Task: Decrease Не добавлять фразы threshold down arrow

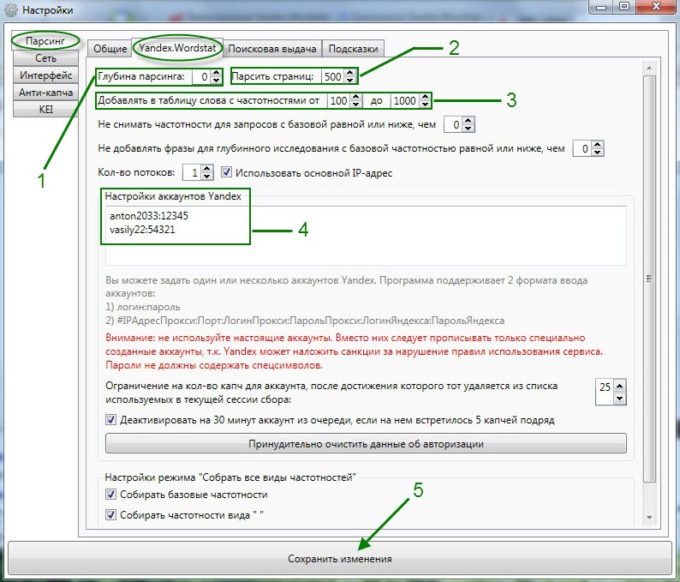Action: [597, 152]
